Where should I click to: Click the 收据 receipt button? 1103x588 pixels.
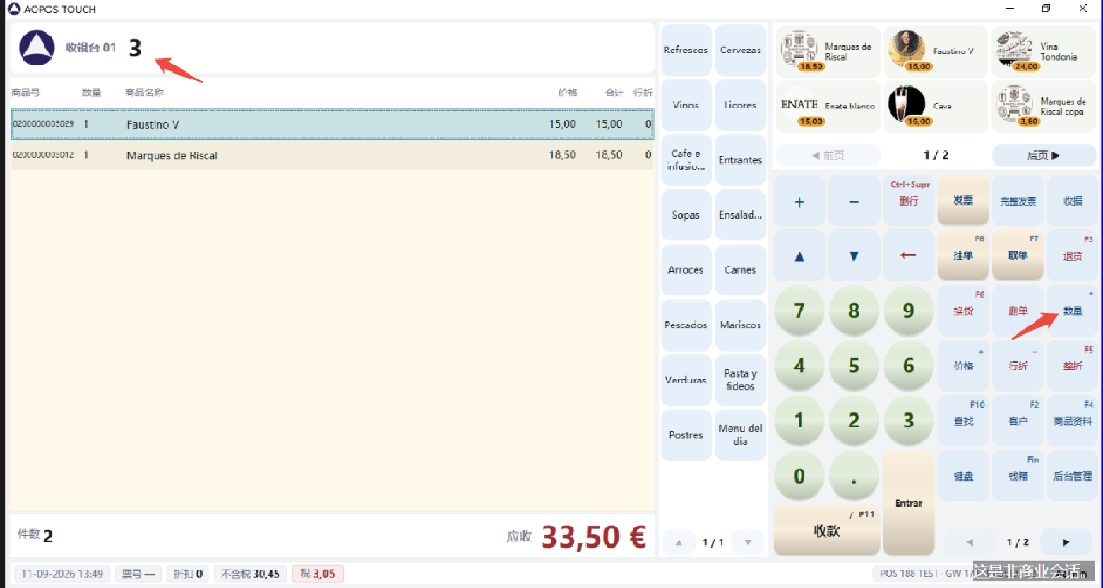tap(1072, 200)
